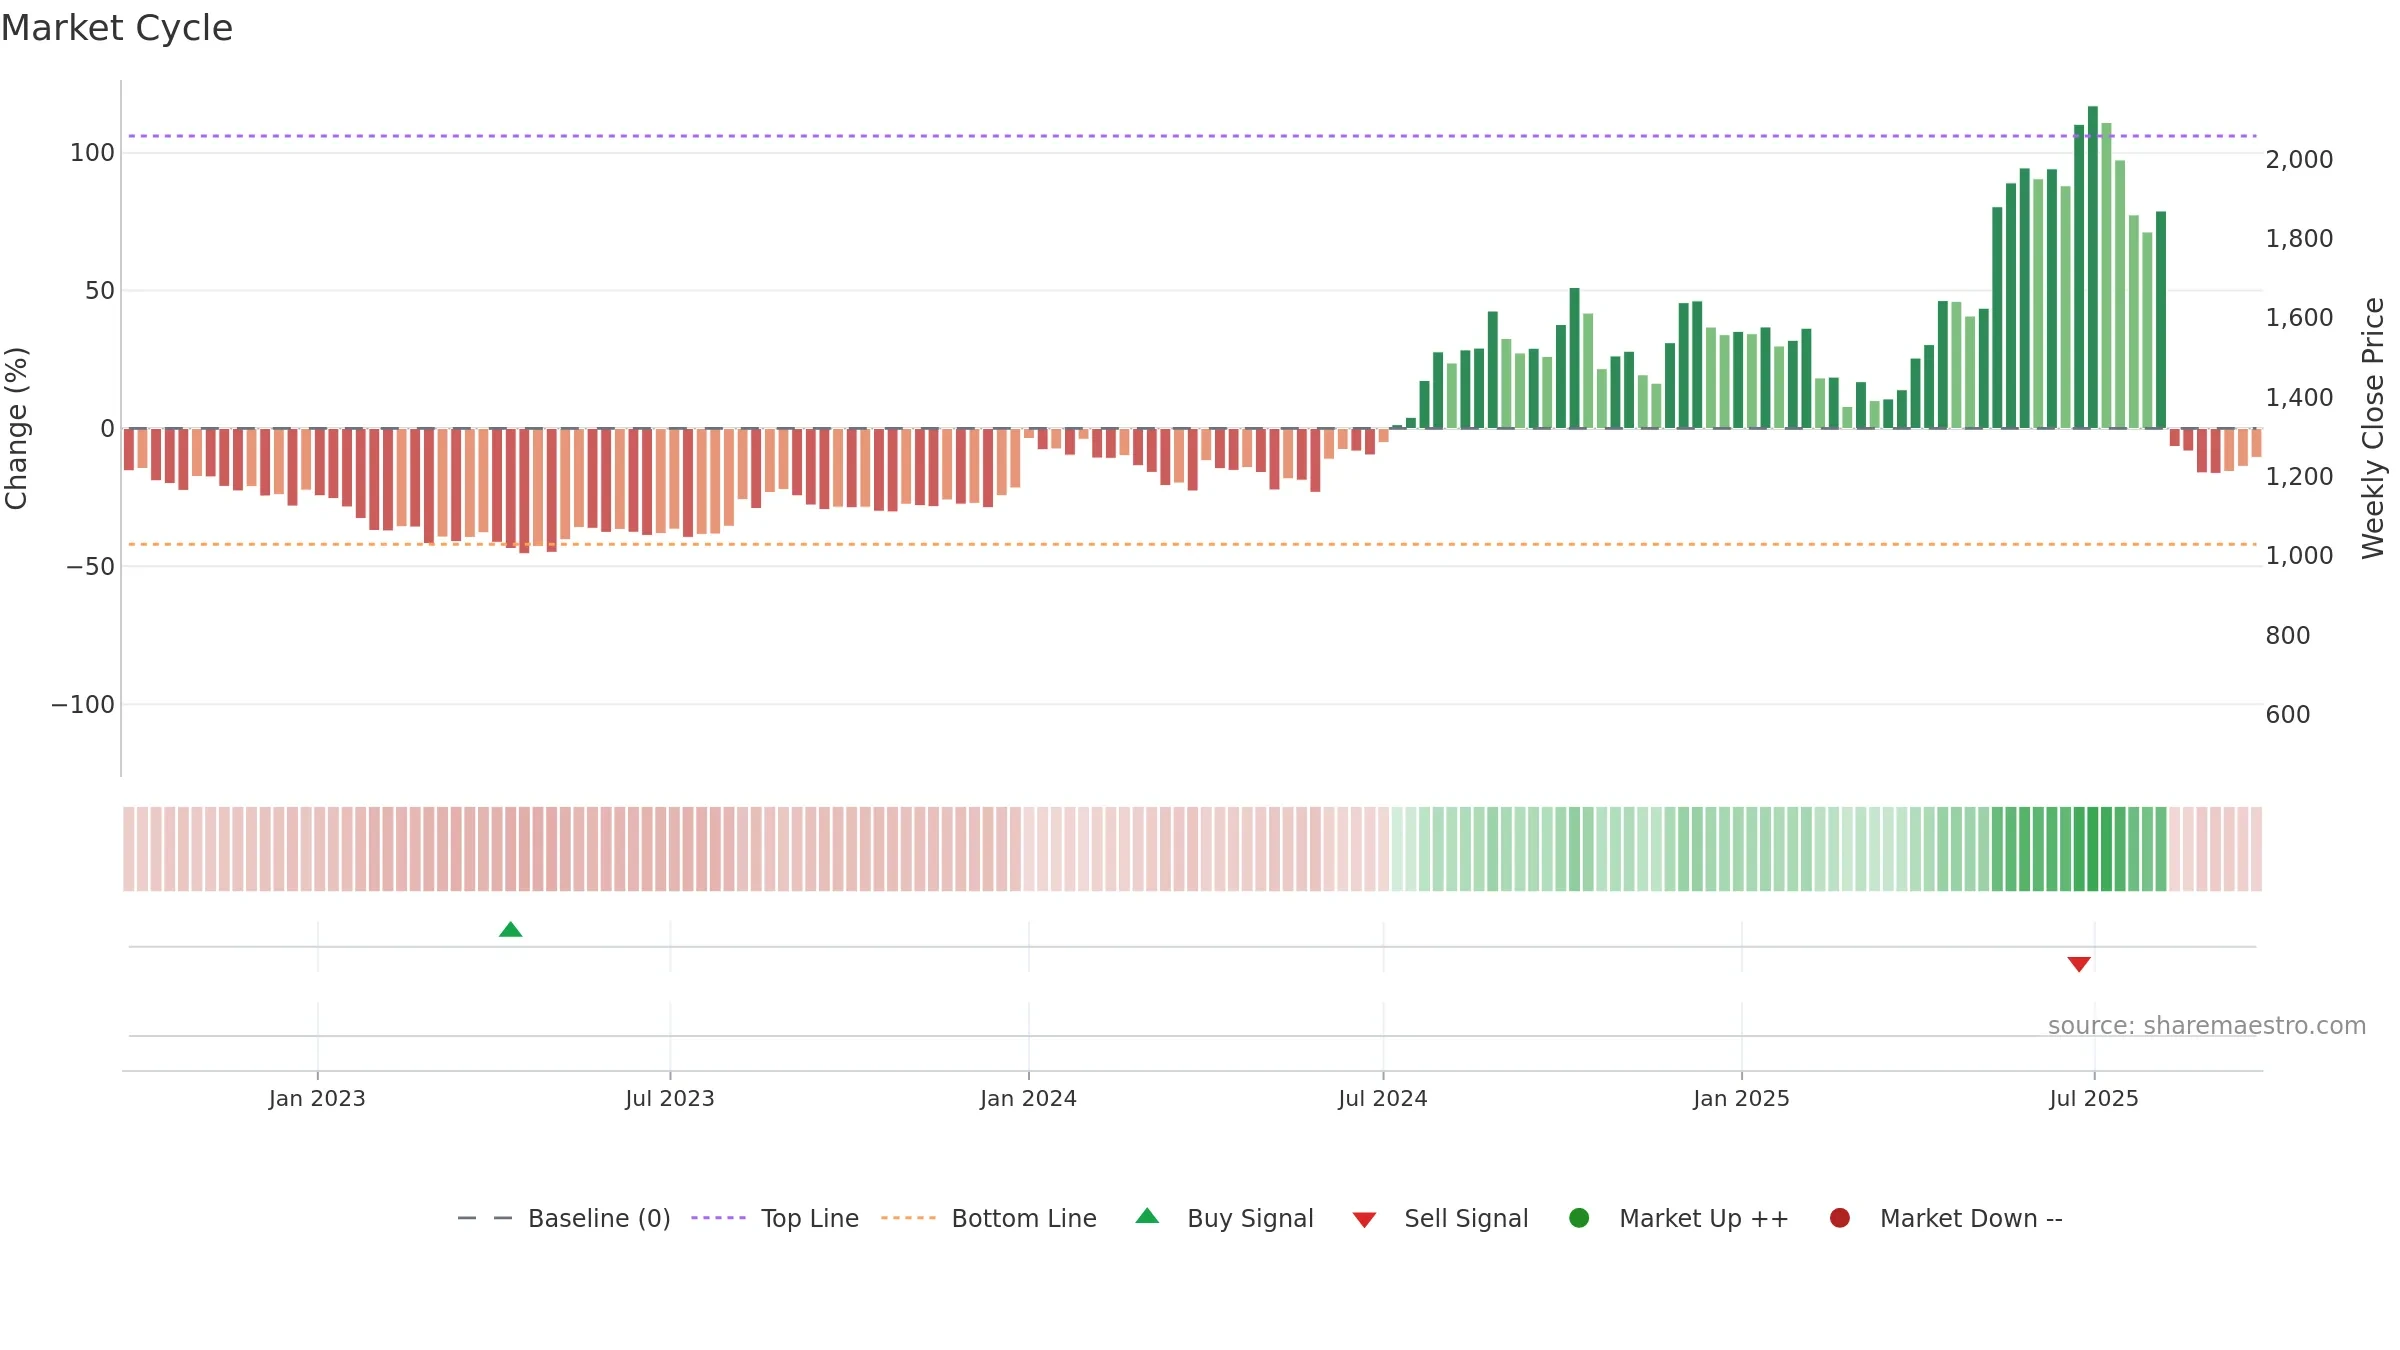Image resolution: width=2400 pixels, height=1350 pixels.
Task: Click the 600 price axis label
Action: pos(2288,714)
